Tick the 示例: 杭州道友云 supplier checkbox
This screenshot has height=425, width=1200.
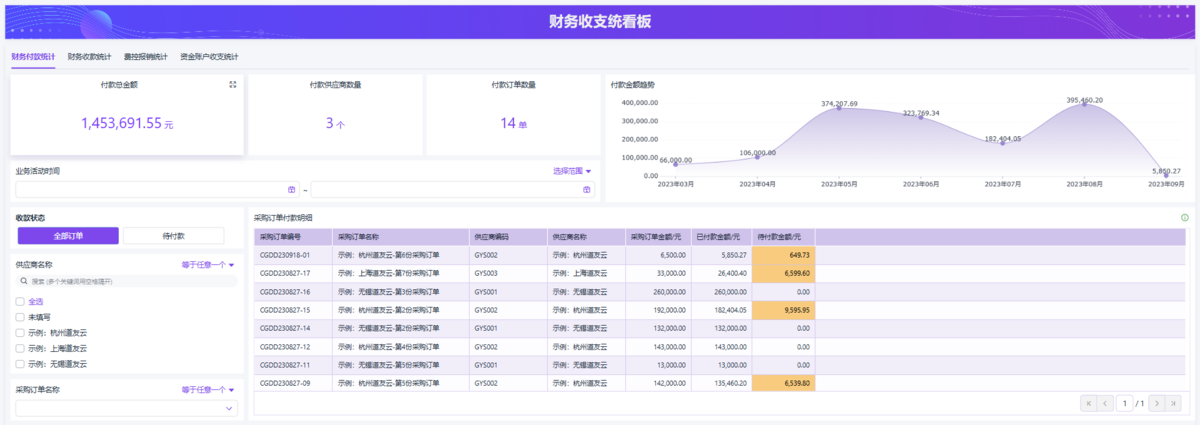[20, 333]
